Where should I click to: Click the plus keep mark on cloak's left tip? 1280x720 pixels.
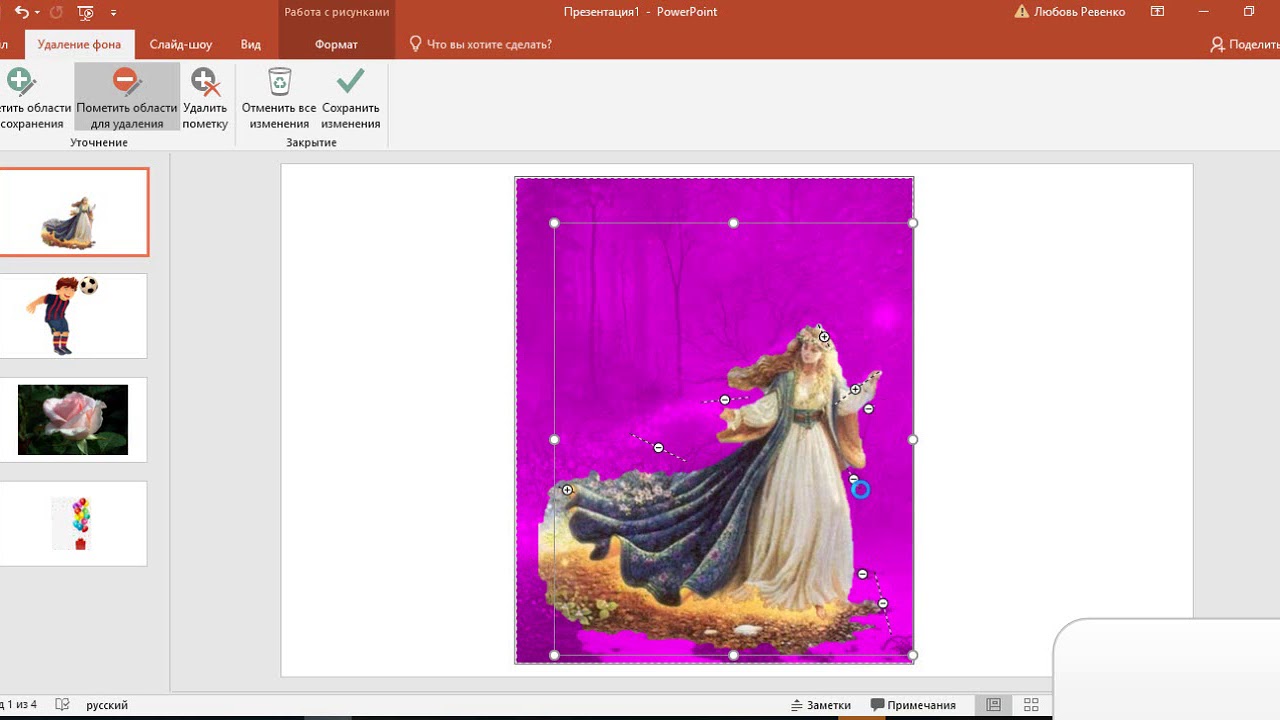tap(567, 490)
